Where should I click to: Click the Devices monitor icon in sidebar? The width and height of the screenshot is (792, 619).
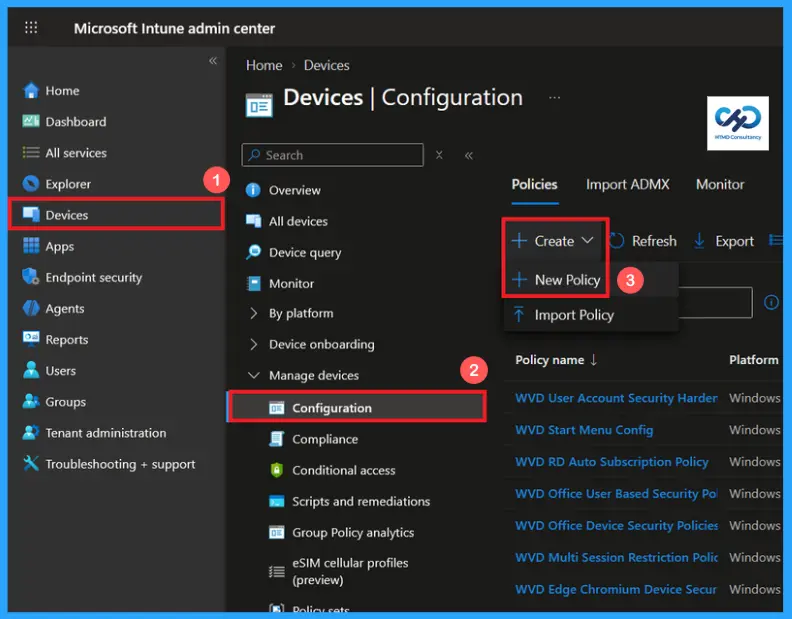(x=31, y=215)
